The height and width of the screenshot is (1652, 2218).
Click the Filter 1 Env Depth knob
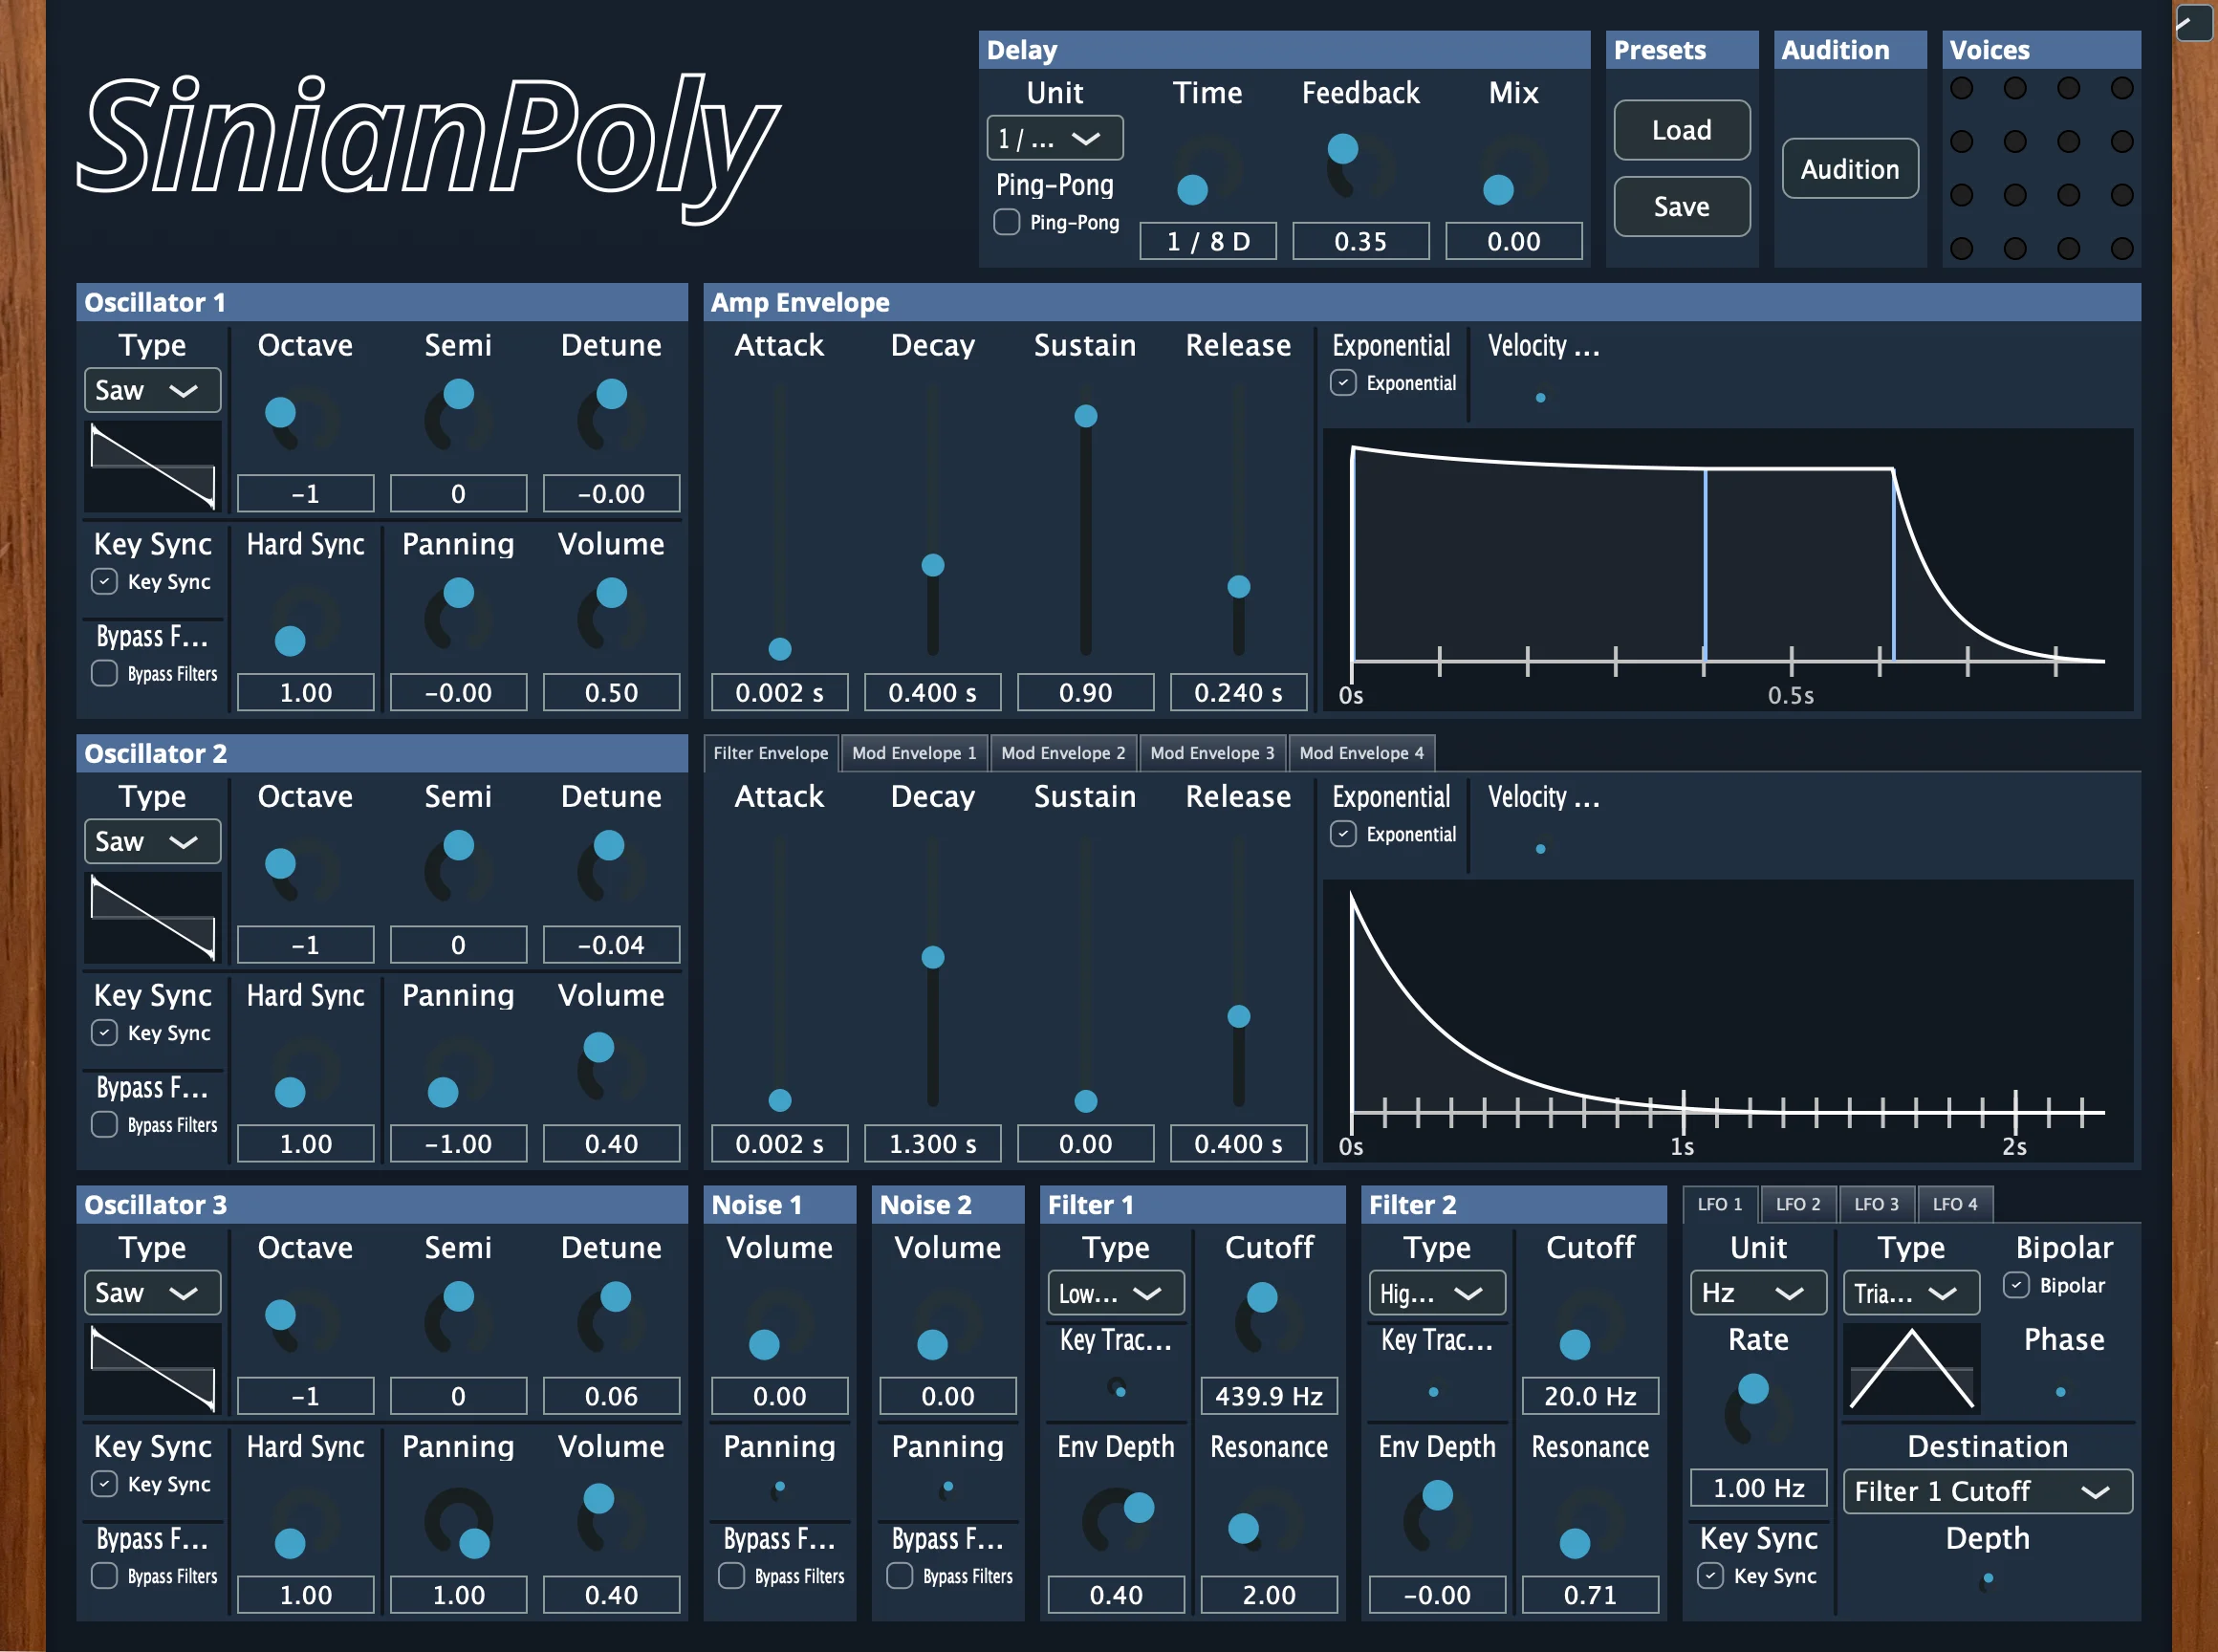coord(1116,1524)
